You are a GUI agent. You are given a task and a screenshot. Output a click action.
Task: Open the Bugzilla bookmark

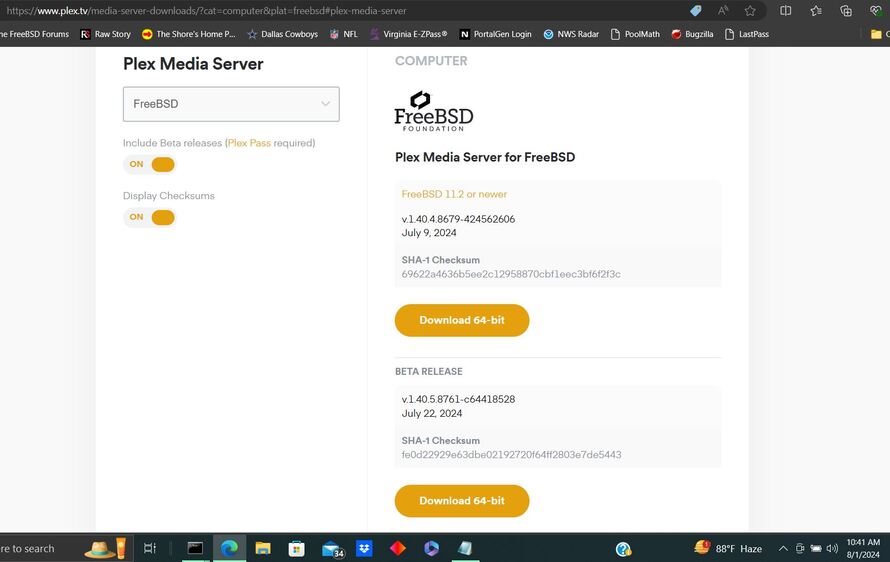click(692, 34)
